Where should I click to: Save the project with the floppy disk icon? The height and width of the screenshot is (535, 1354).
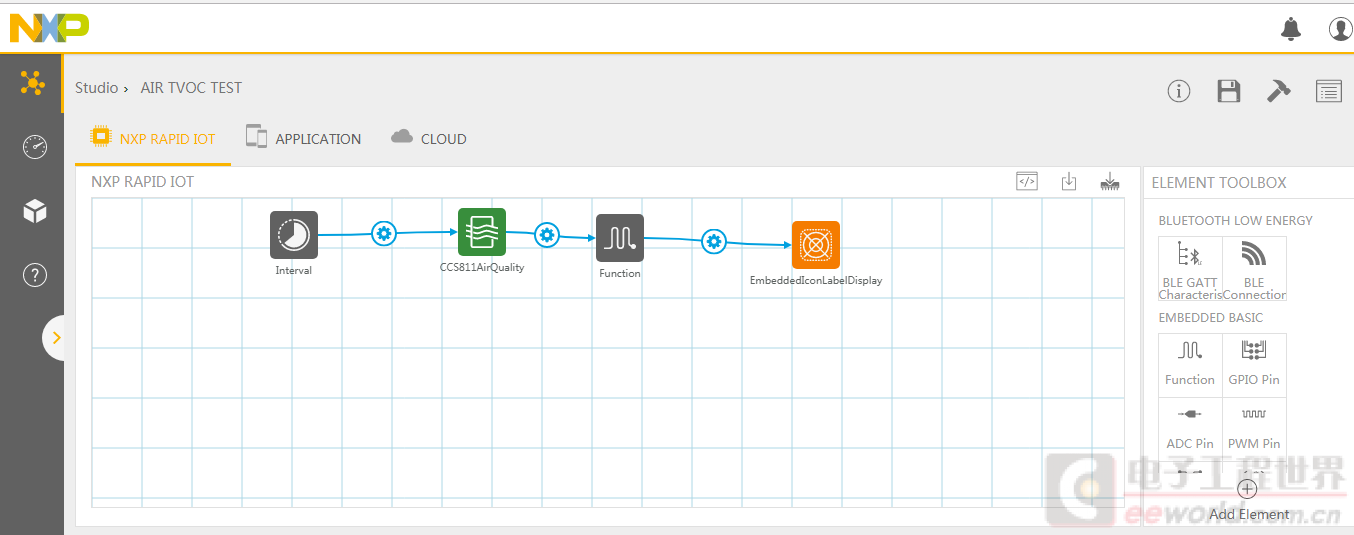coord(1229,91)
